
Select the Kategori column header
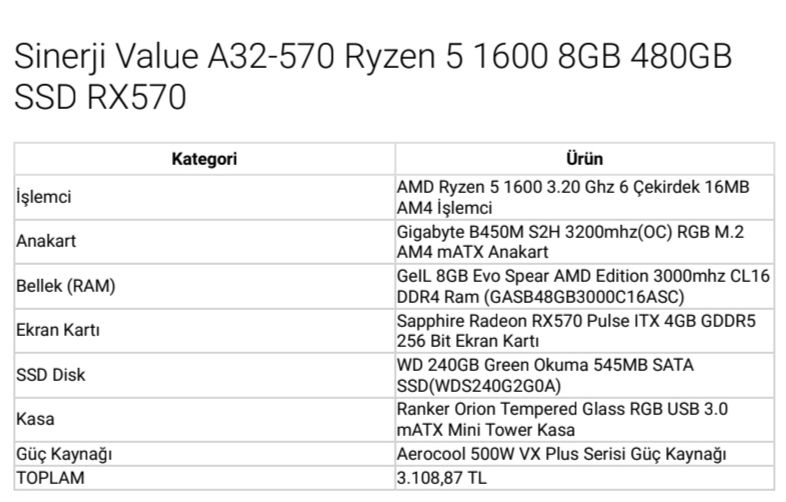tap(204, 159)
